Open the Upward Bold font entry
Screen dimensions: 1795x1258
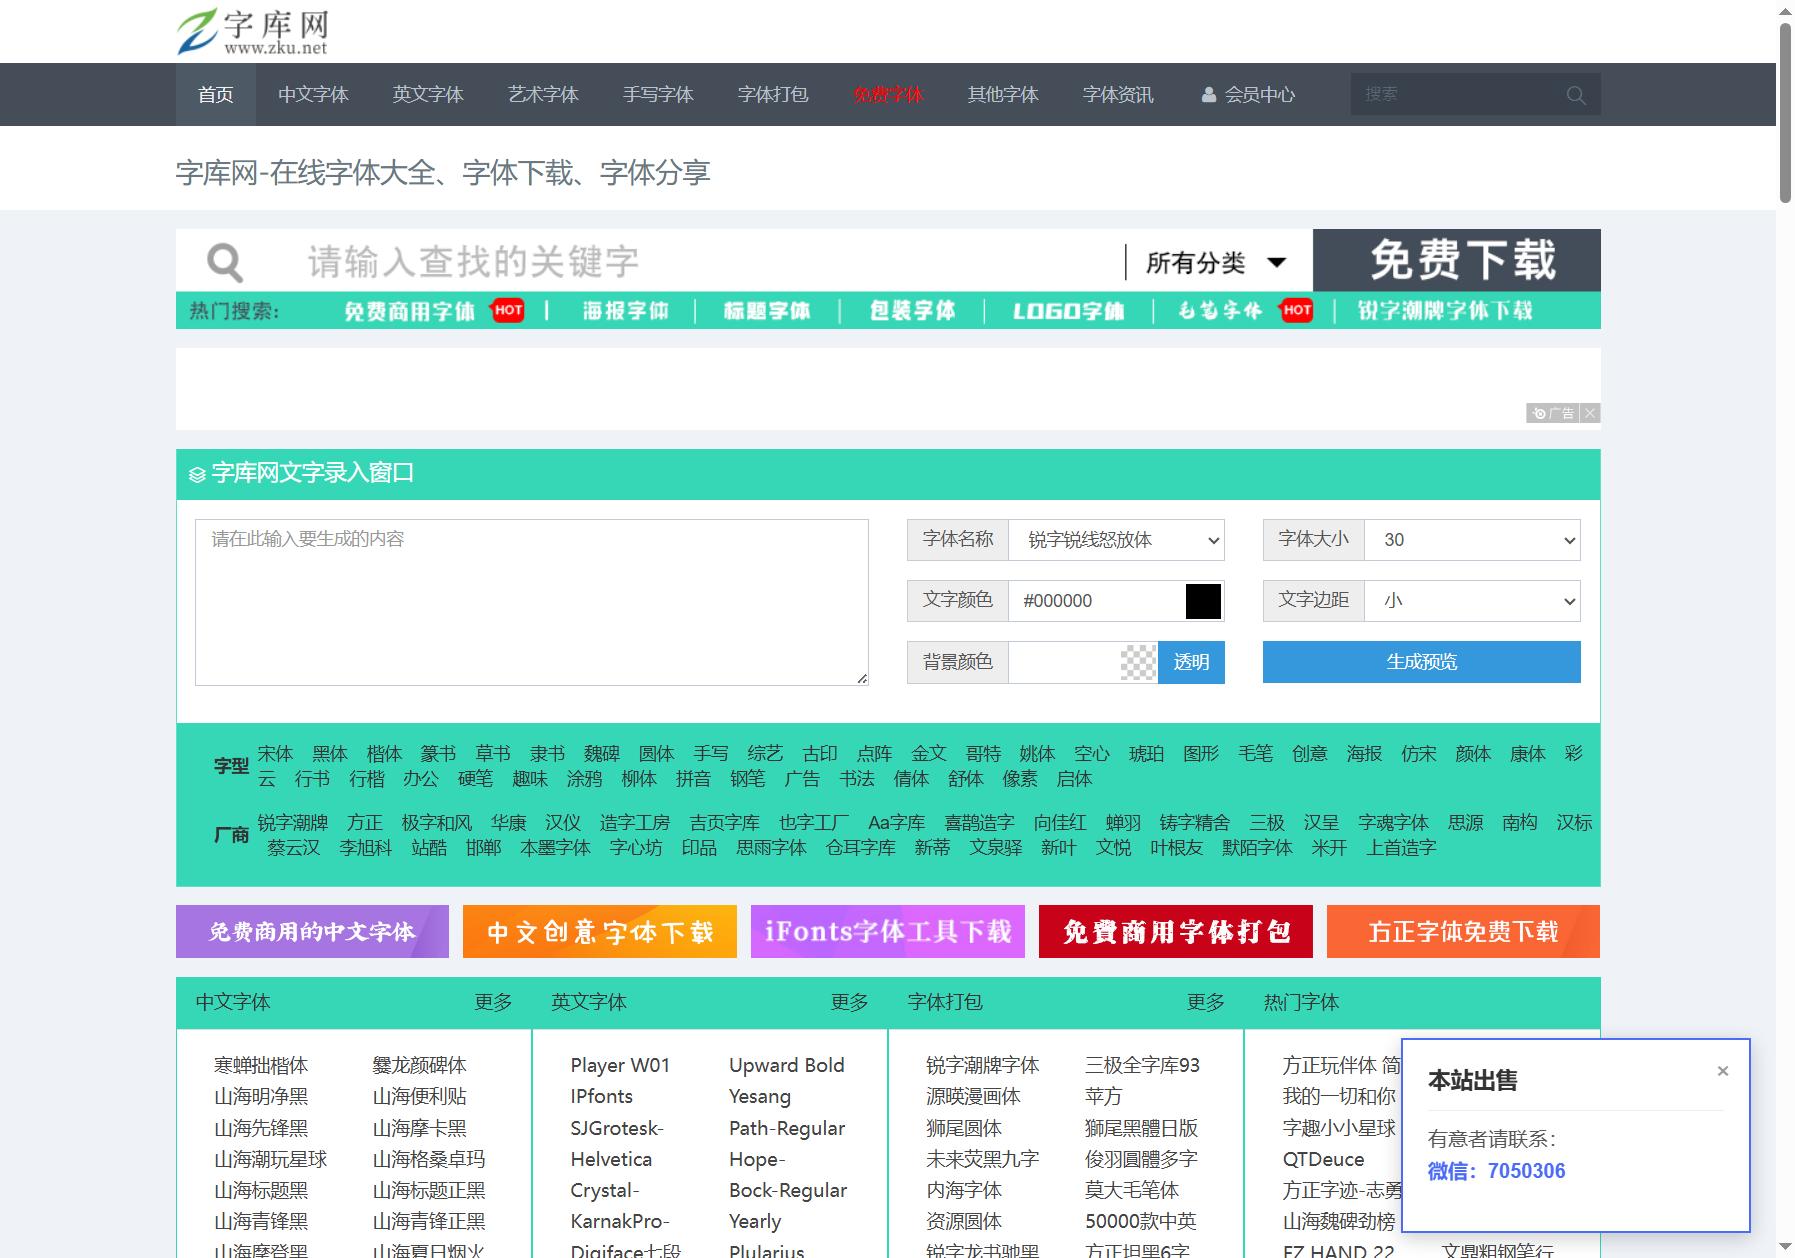[x=787, y=1066]
